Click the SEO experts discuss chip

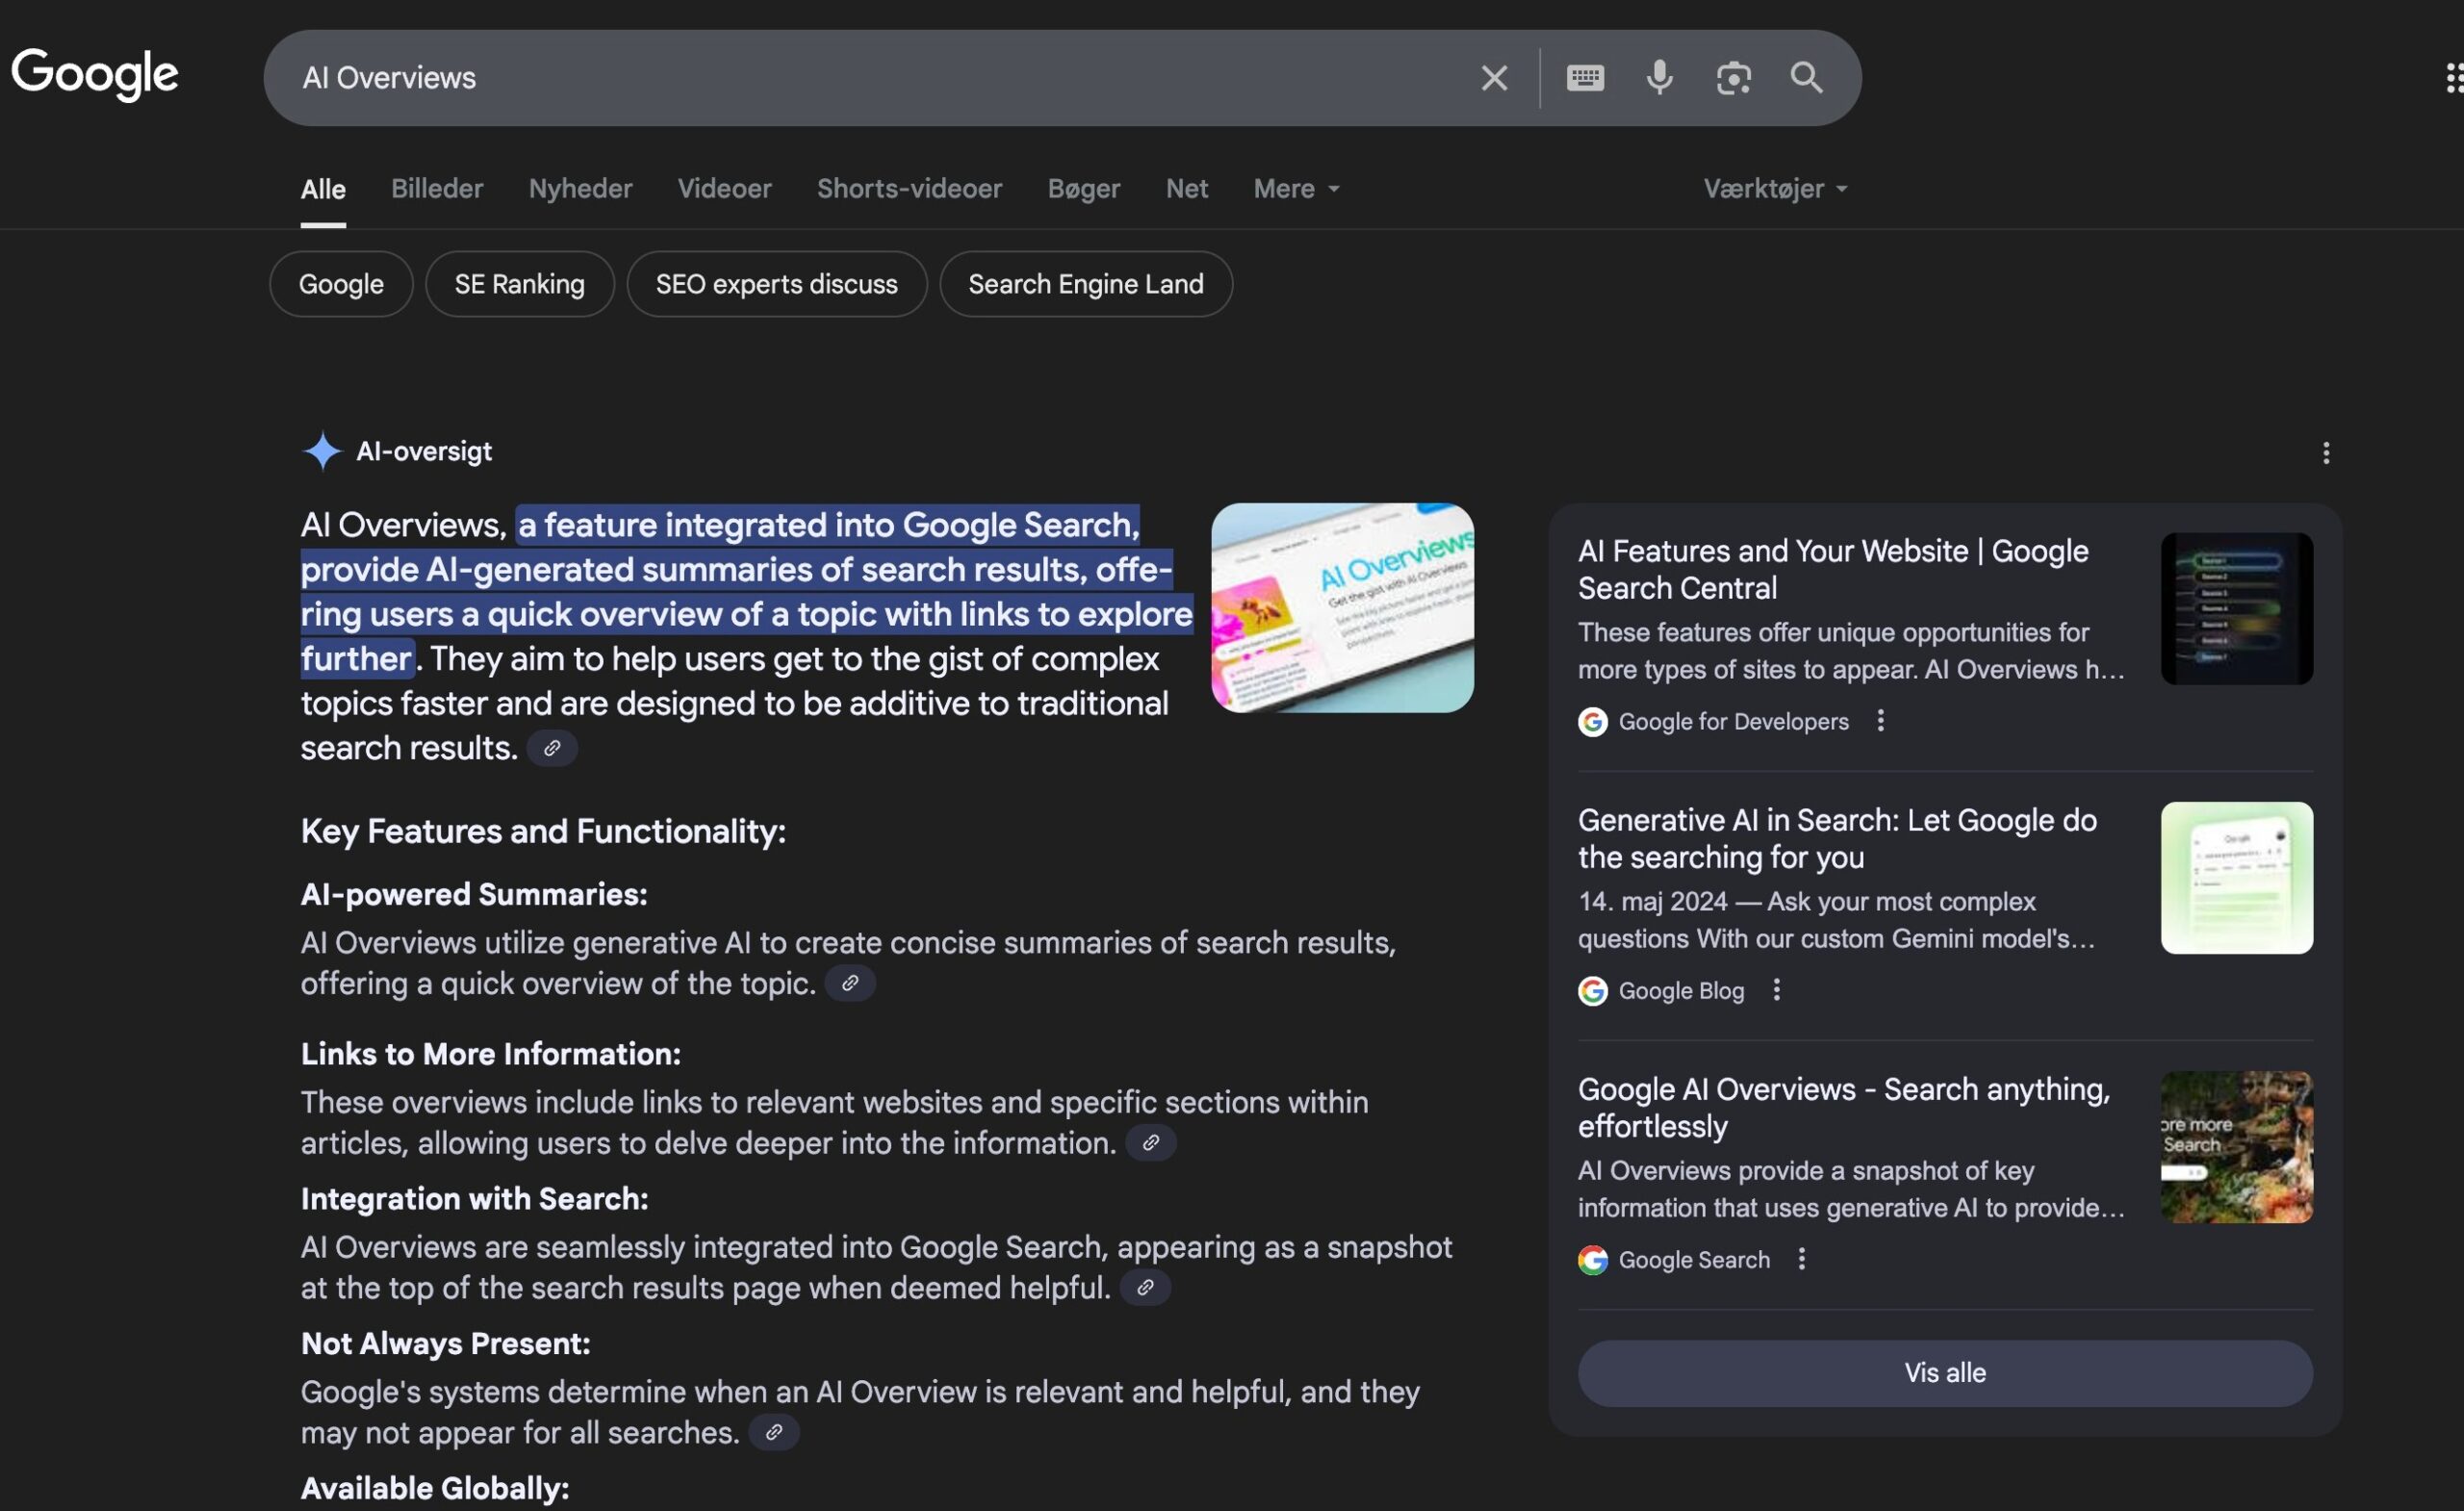(x=776, y=284)
